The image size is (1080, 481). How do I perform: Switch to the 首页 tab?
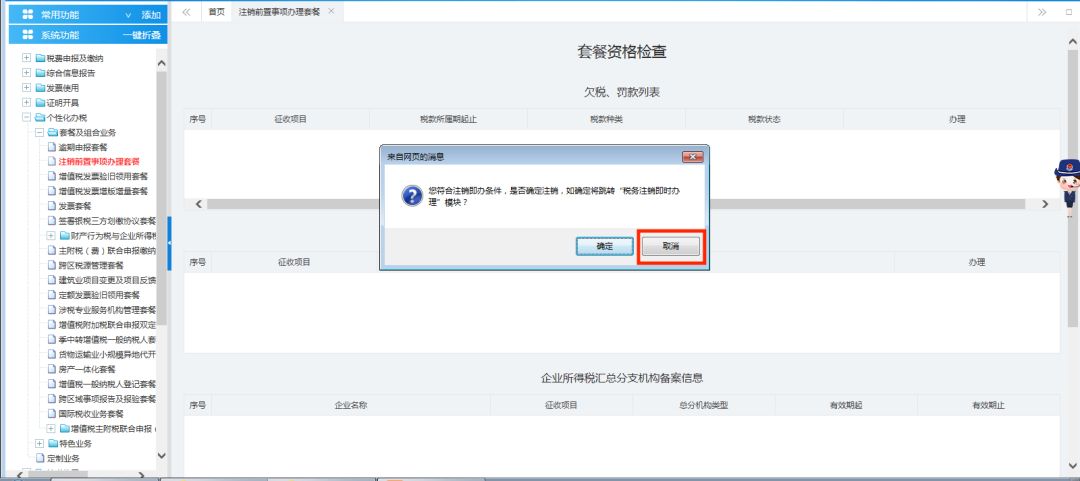pos(216,11)
